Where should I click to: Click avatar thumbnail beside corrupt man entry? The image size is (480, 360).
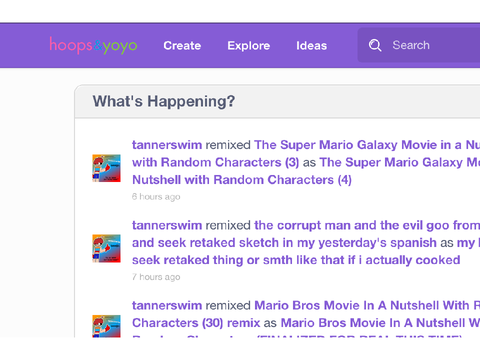[x=106, y=248]
